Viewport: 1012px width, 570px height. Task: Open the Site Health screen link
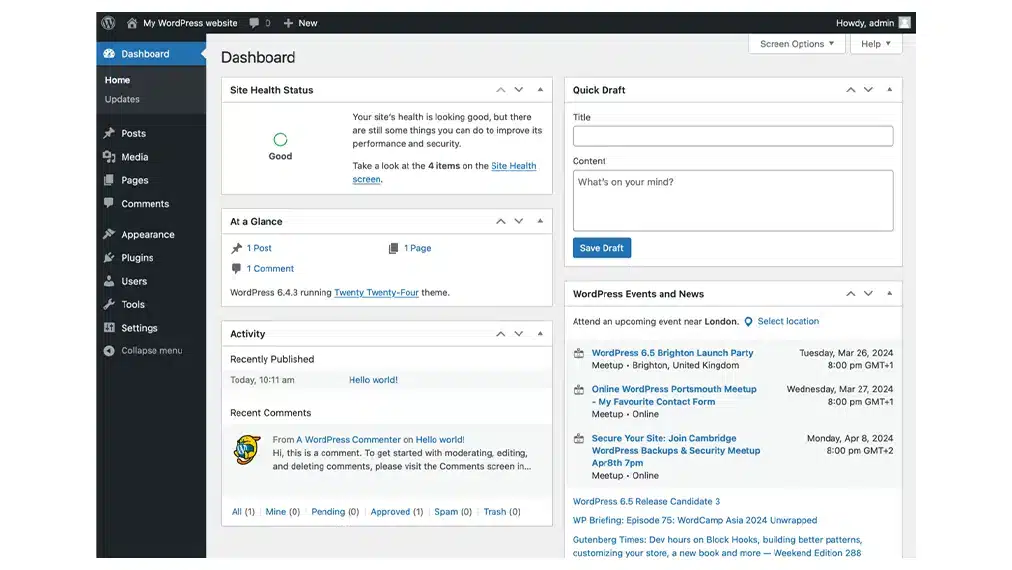pos(444,172)
